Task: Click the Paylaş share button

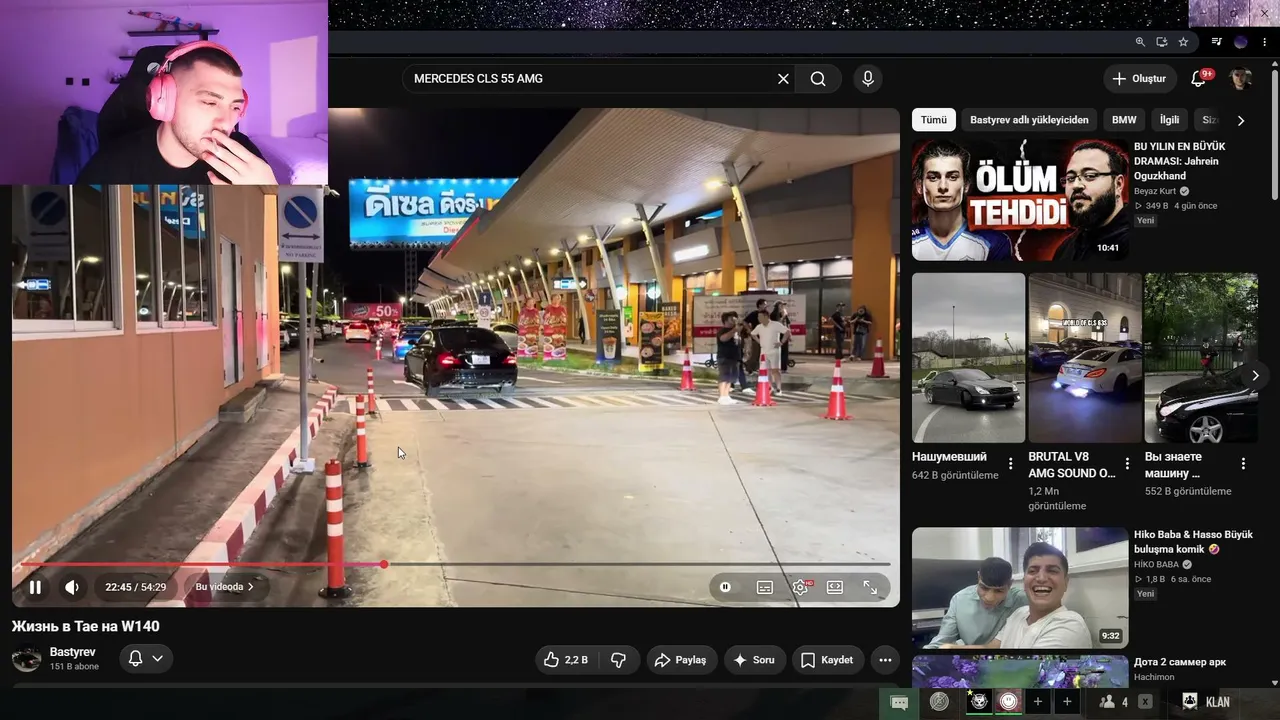Action: pos(681,660)
